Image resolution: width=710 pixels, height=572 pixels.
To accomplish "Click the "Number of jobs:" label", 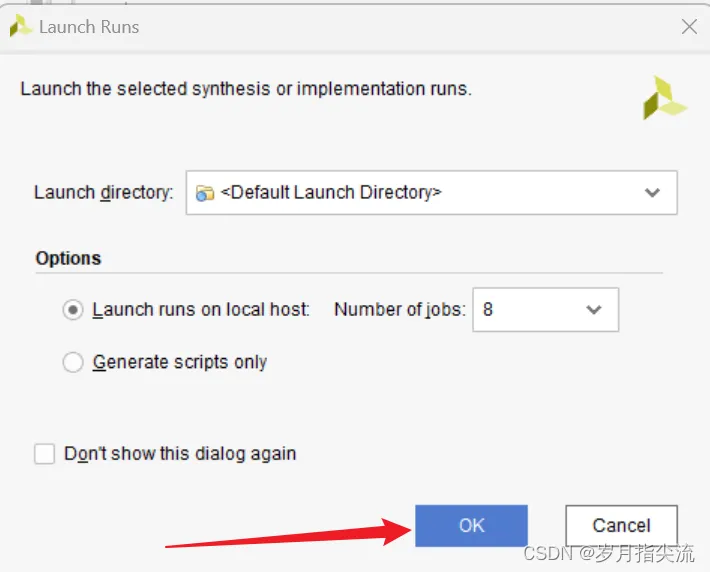I will 399,310.
